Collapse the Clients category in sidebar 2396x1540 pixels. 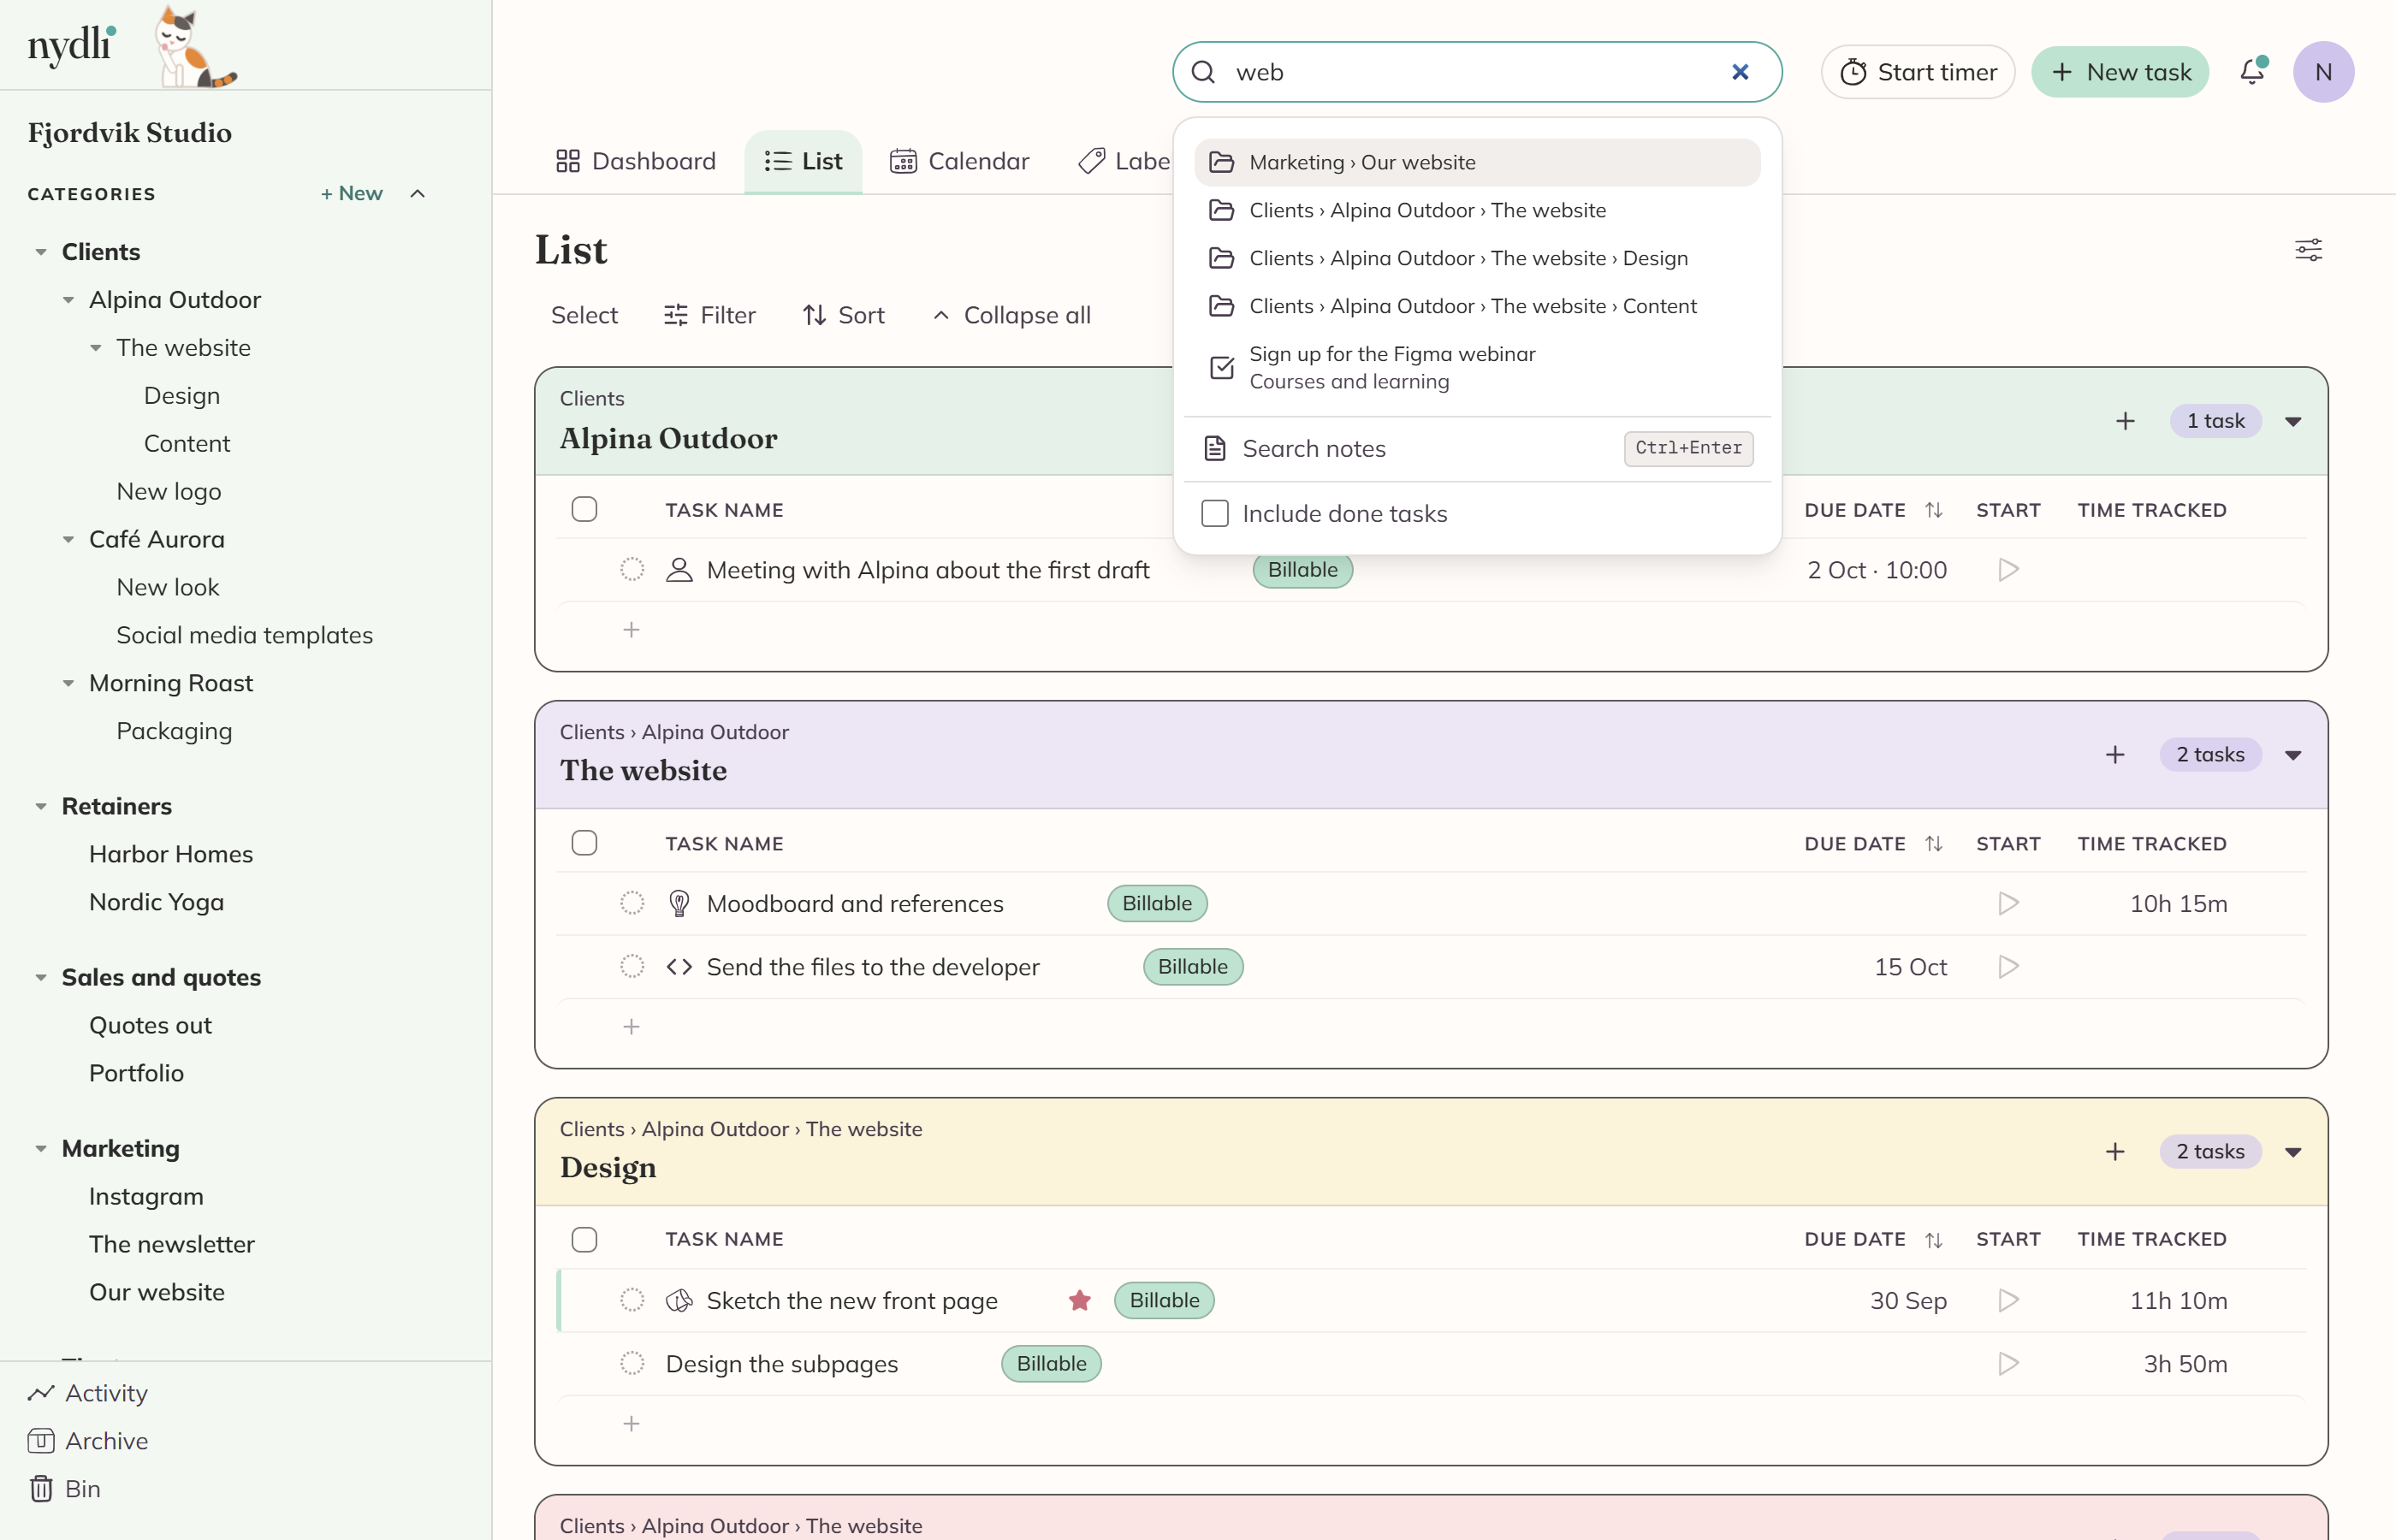pos(41,252)
